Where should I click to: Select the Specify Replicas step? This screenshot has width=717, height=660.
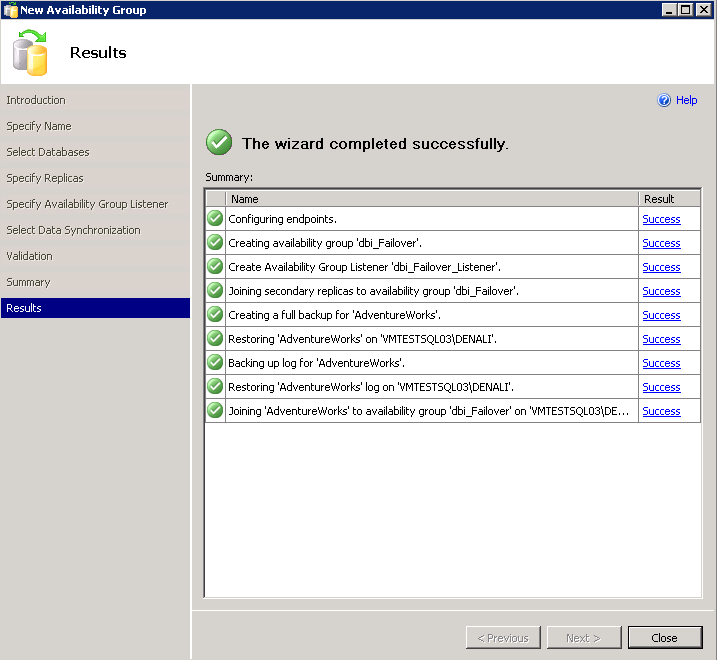pos(45,178)
